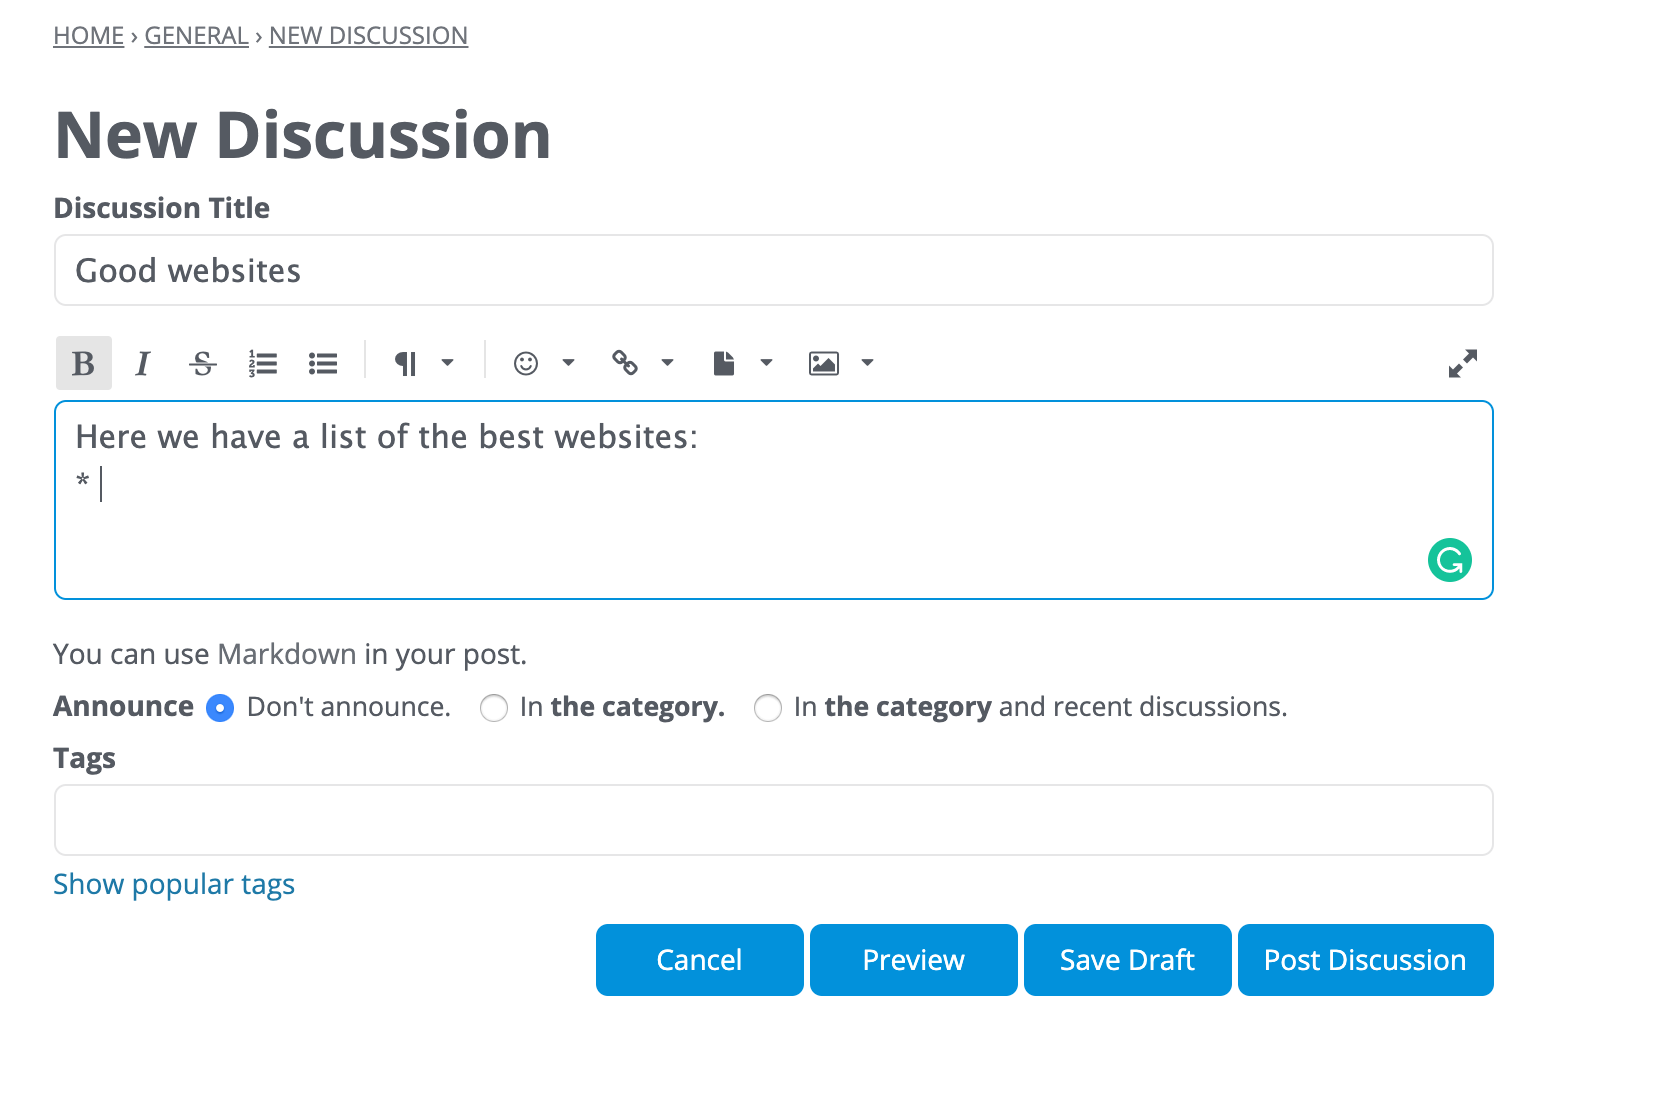Insert a link using the link icon
Screen dimensions: 1670x1112
tap(627, 363)
